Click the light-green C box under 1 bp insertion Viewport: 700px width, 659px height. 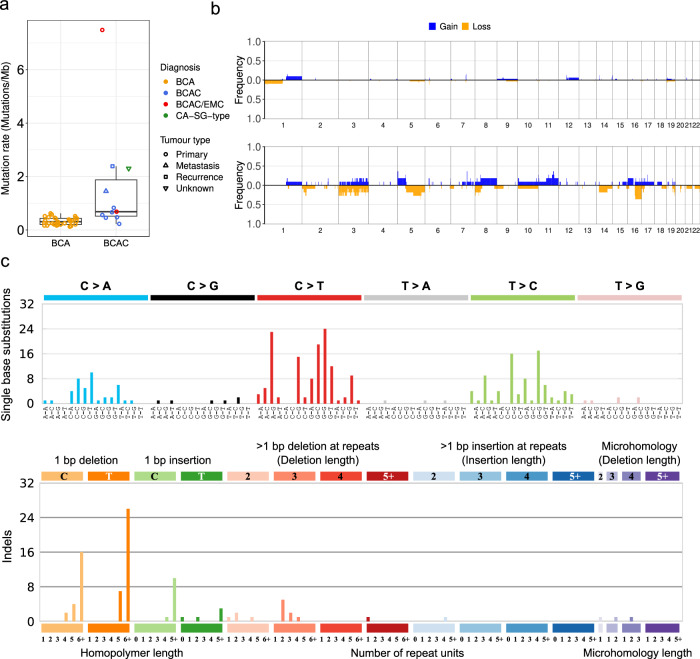pos(155,476)
